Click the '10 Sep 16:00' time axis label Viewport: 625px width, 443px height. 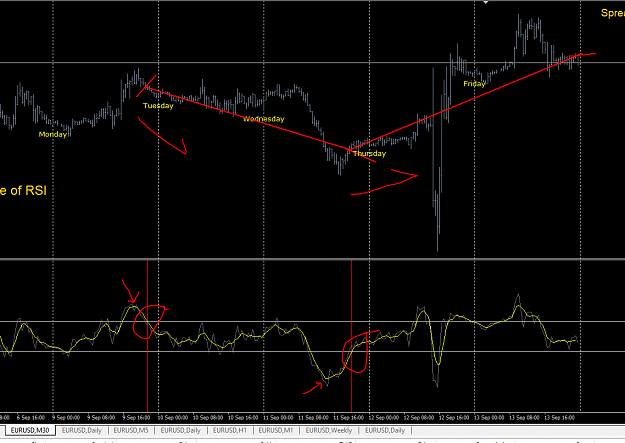pos(243,418)
